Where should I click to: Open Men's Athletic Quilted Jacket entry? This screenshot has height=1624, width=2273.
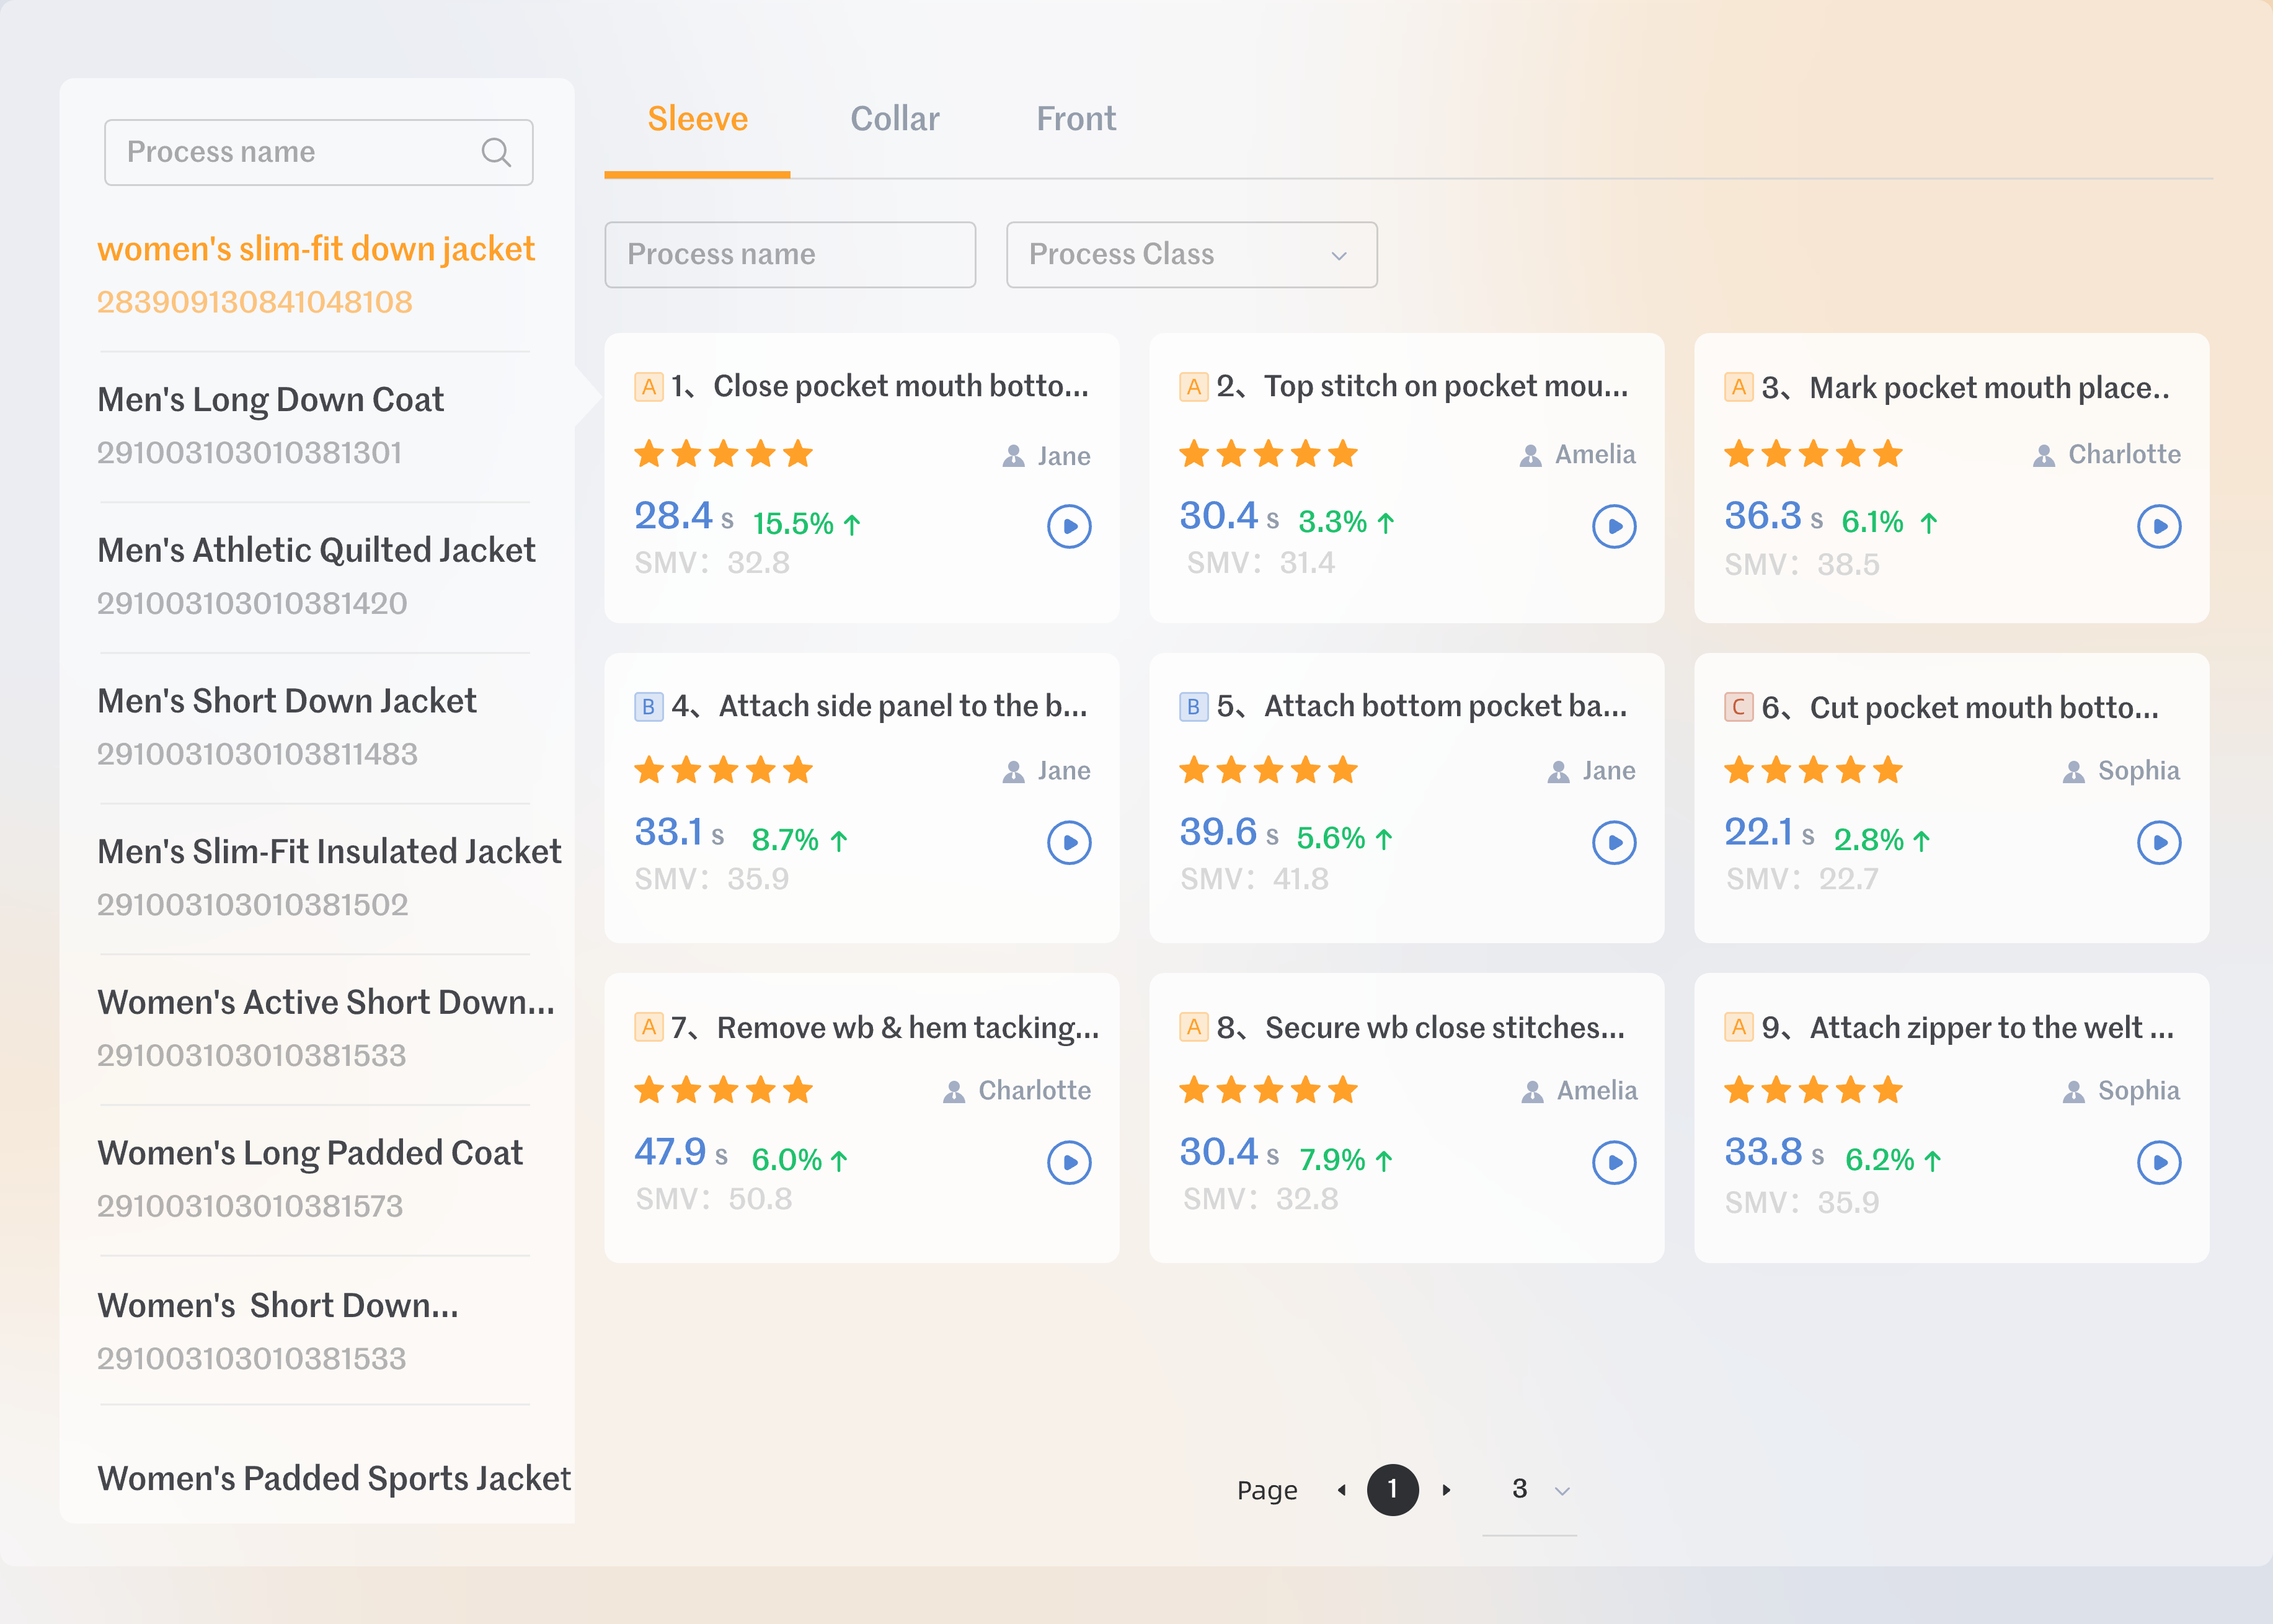316,551
